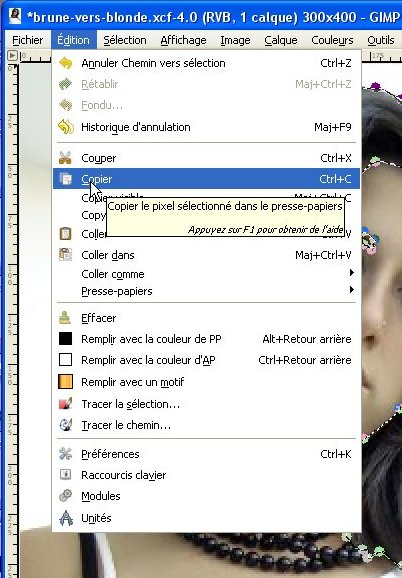This screenshot has height=578, width=402.
Task: Click the Unités compass icon
Action: click(x=66, y=518)
